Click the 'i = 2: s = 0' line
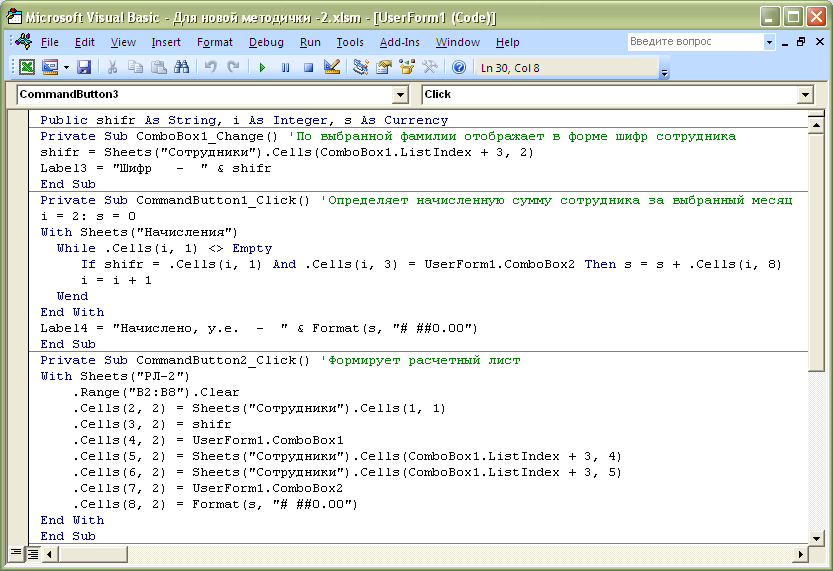Image resolution: width=833 pixels, height=571 pixels. click(x=88, y=216)
